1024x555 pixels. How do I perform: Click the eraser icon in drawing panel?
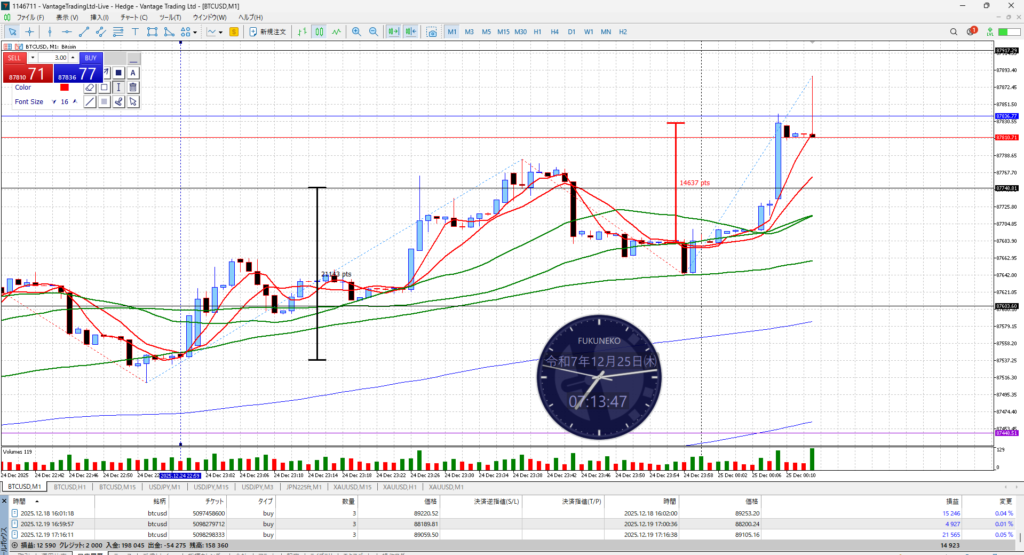pos(89,87)
